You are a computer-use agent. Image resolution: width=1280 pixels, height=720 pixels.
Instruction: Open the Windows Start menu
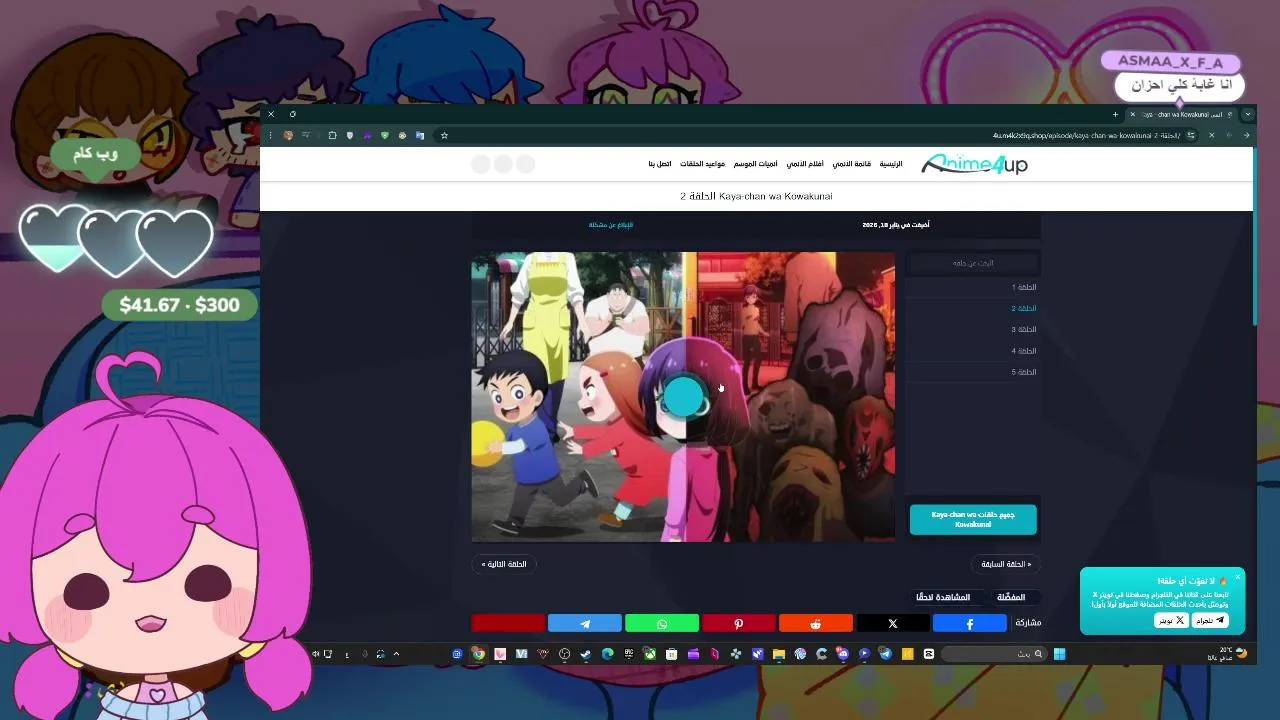tap(1060, 654)
